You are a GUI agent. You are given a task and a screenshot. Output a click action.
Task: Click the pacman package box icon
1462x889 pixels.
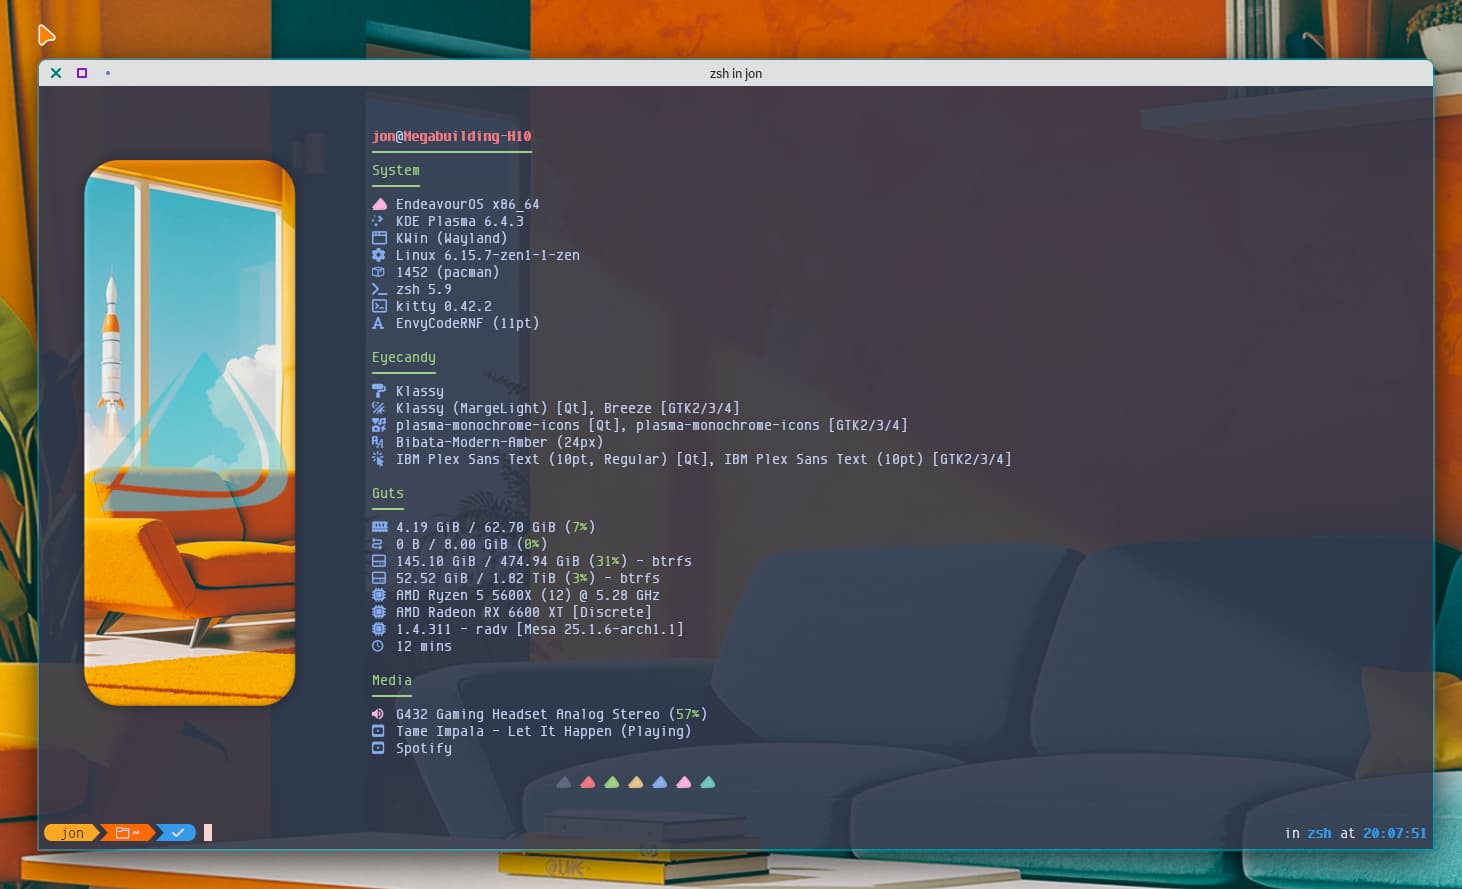(378, 272)
